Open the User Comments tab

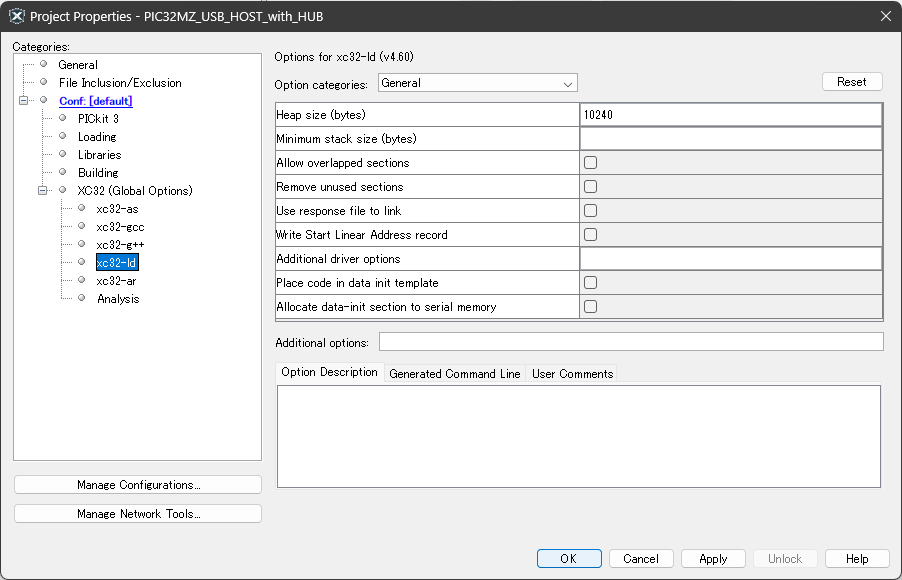[572, 374]
